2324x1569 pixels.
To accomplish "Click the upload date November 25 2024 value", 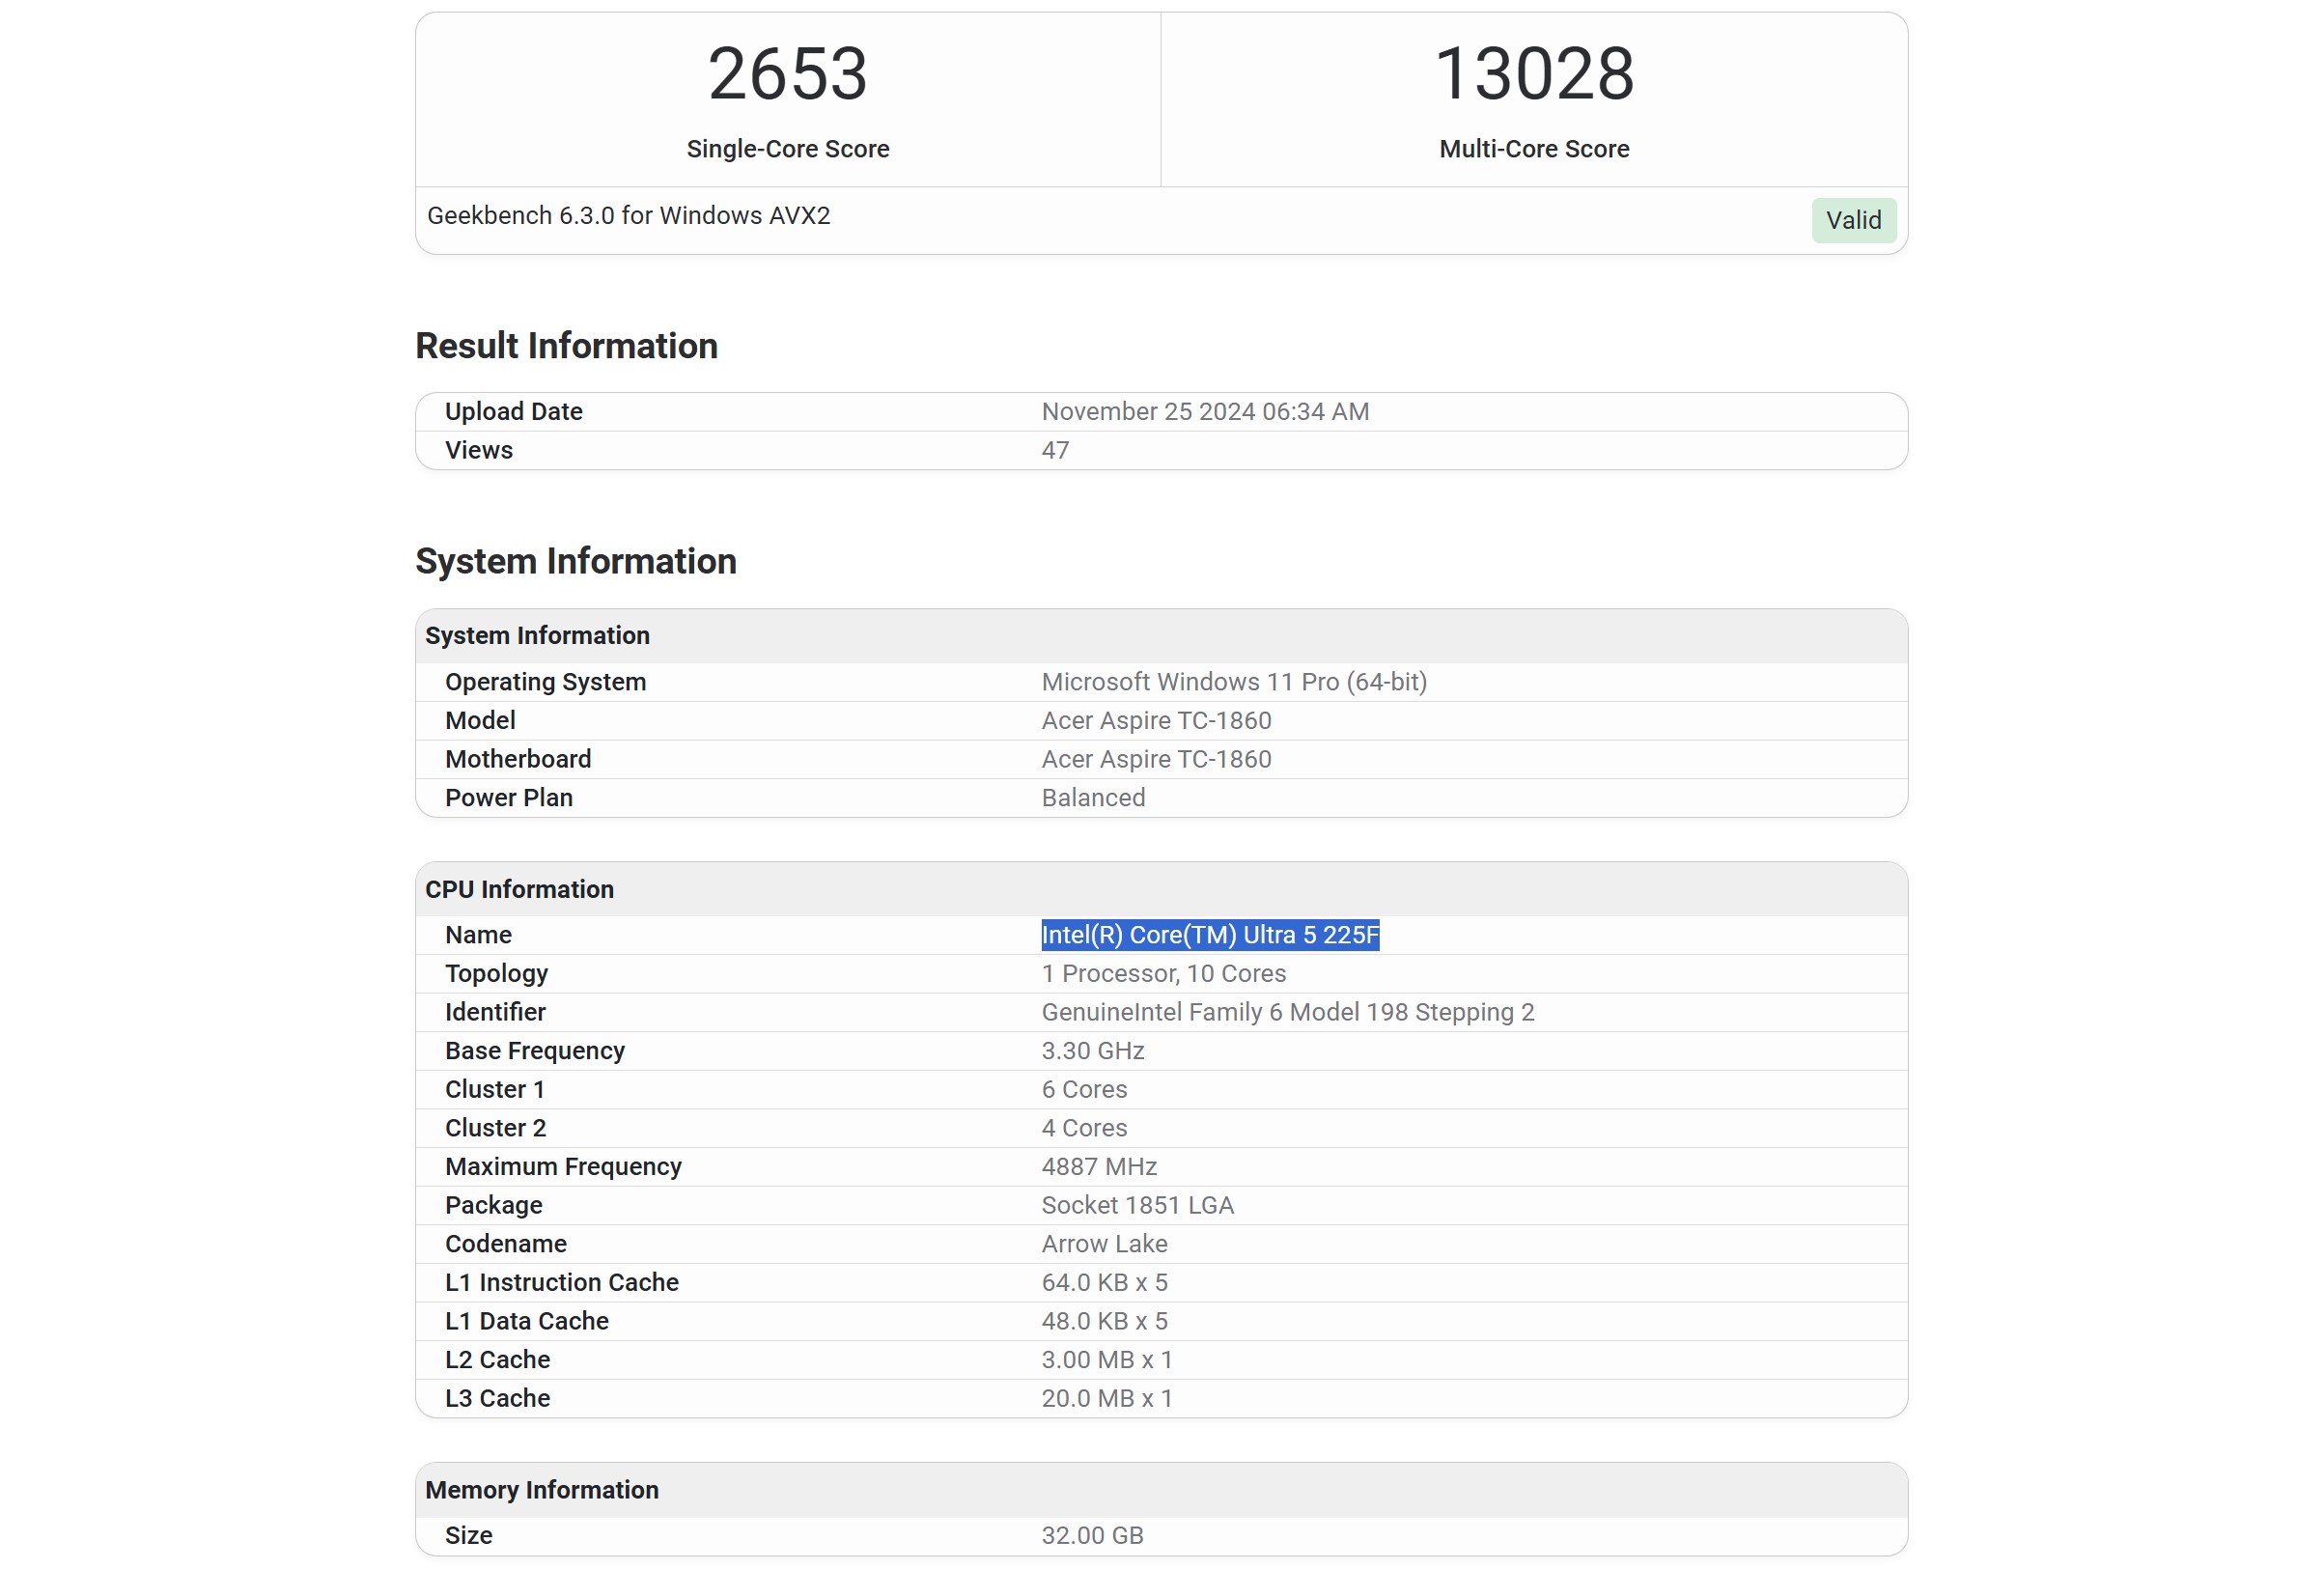I will click(1205, 412).
